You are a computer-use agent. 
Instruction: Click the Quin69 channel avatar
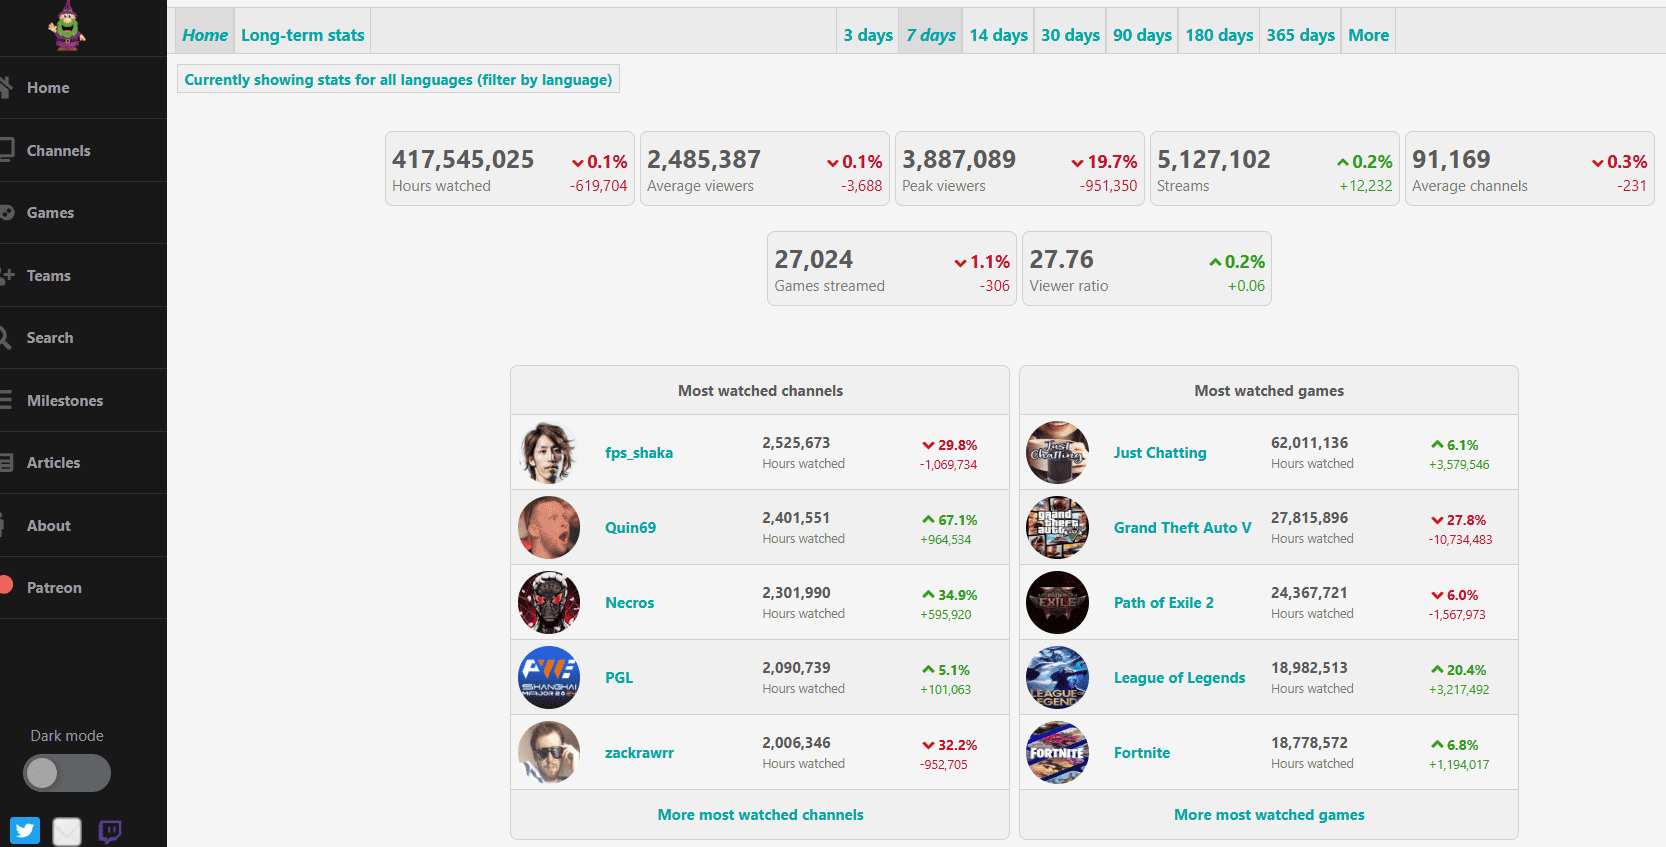(x=549, y=527)
